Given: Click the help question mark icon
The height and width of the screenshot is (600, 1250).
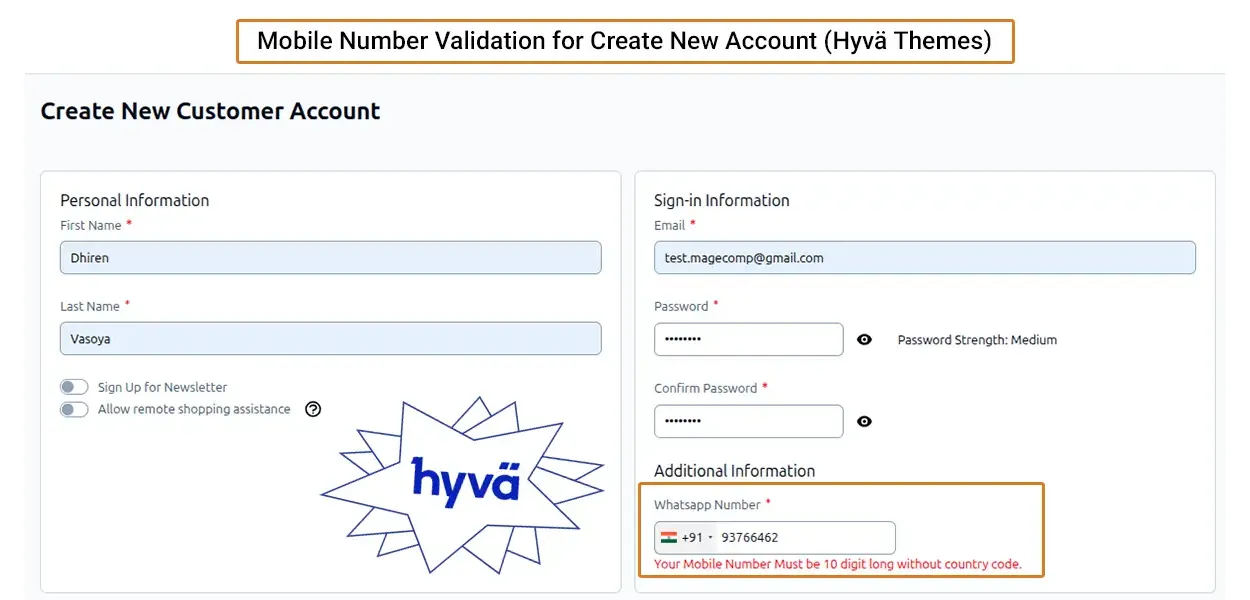Looking at the screenshot, I should point(313,409).
